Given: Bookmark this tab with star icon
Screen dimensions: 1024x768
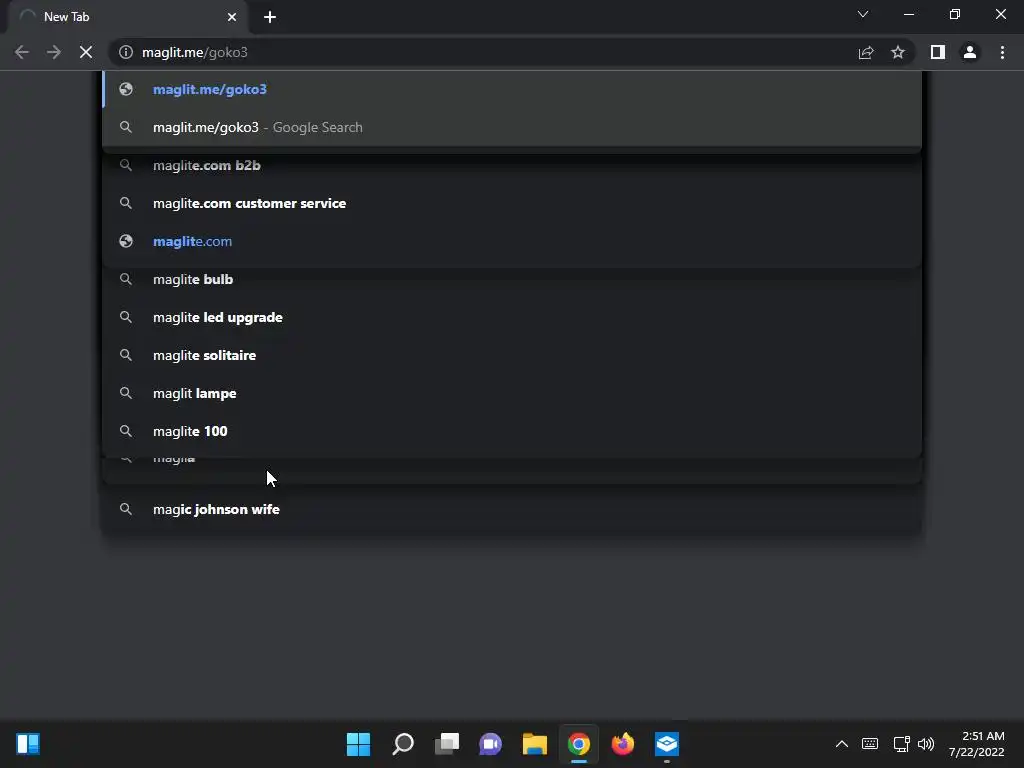Looking at the screenshot, I should point(898,52).
